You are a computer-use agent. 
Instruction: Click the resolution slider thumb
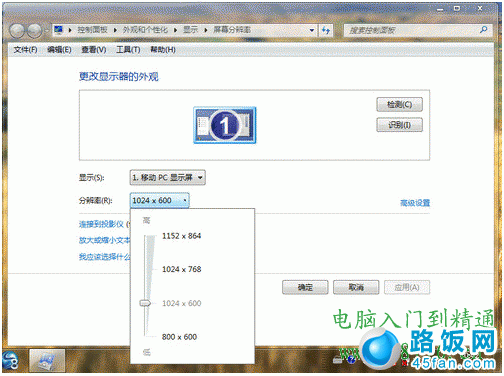click(x=145, y=303)
